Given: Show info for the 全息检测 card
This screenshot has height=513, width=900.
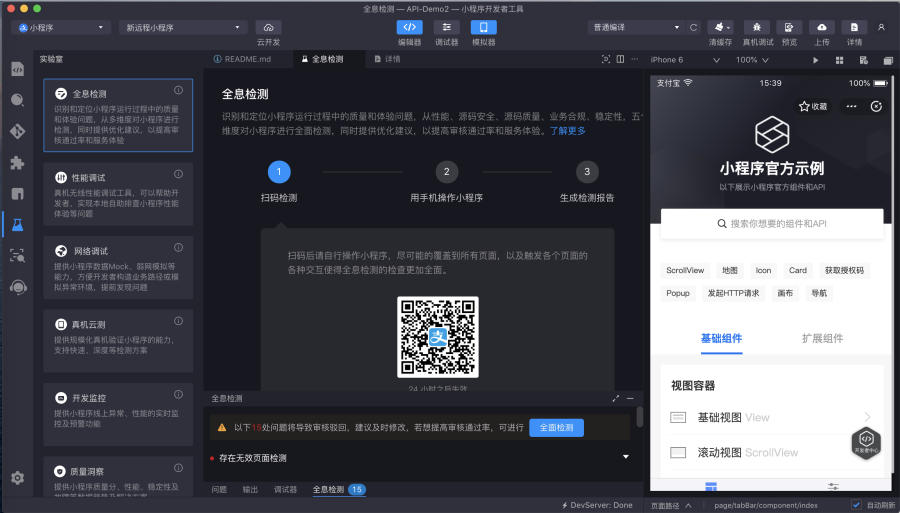Looking at the screenshot, I should point(179,90).
